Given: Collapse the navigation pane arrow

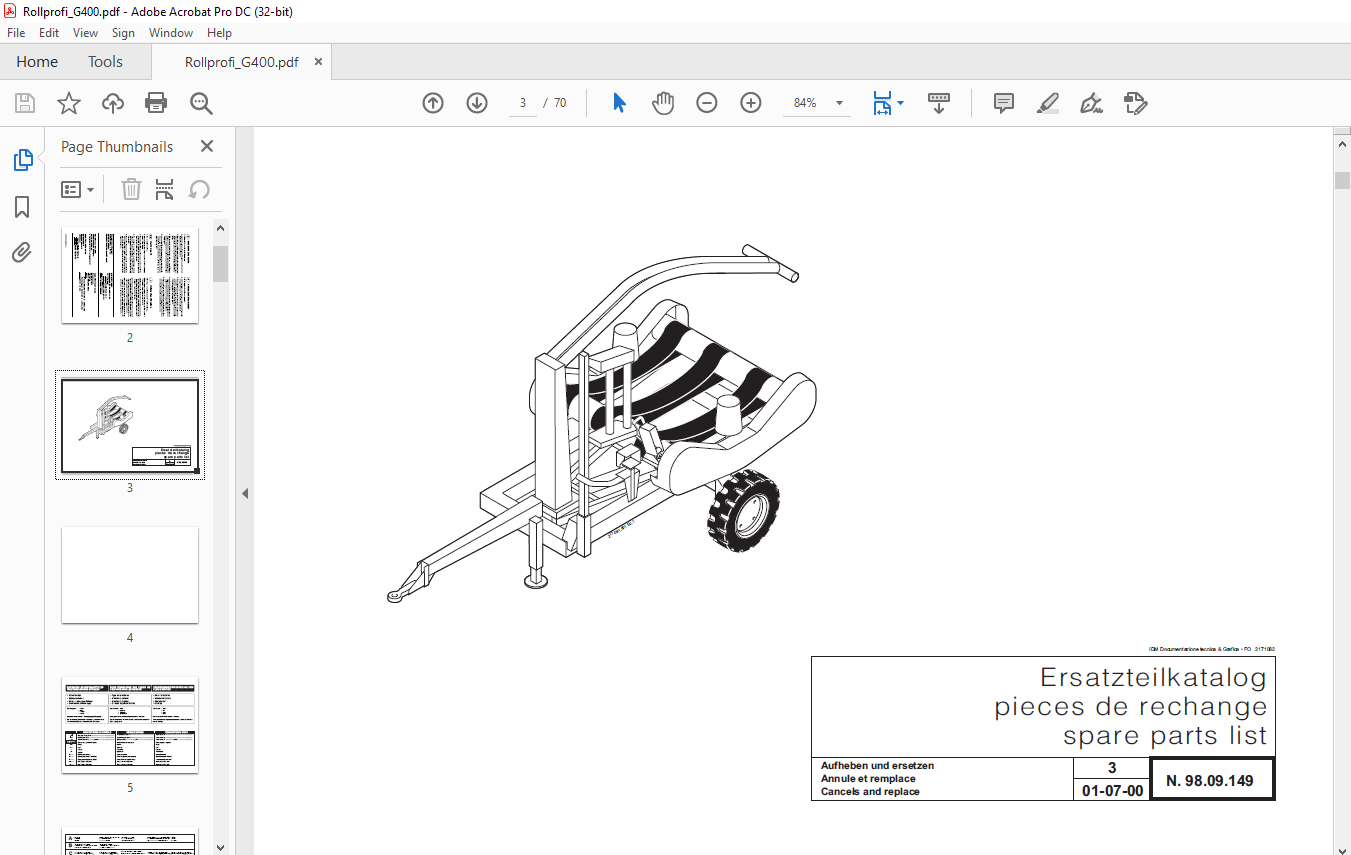Looking at the screenshot, I should coord(245,493).
